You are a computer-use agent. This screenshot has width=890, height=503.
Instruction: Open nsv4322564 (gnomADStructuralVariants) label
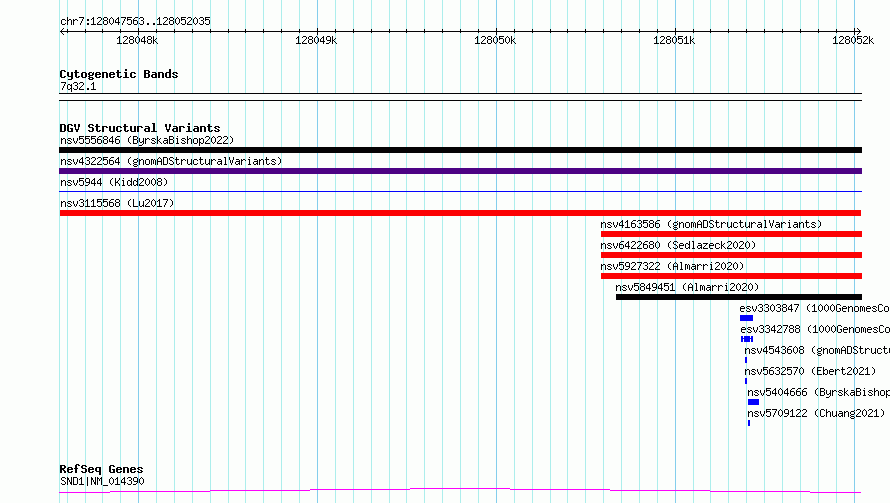[x=171, y=161]
